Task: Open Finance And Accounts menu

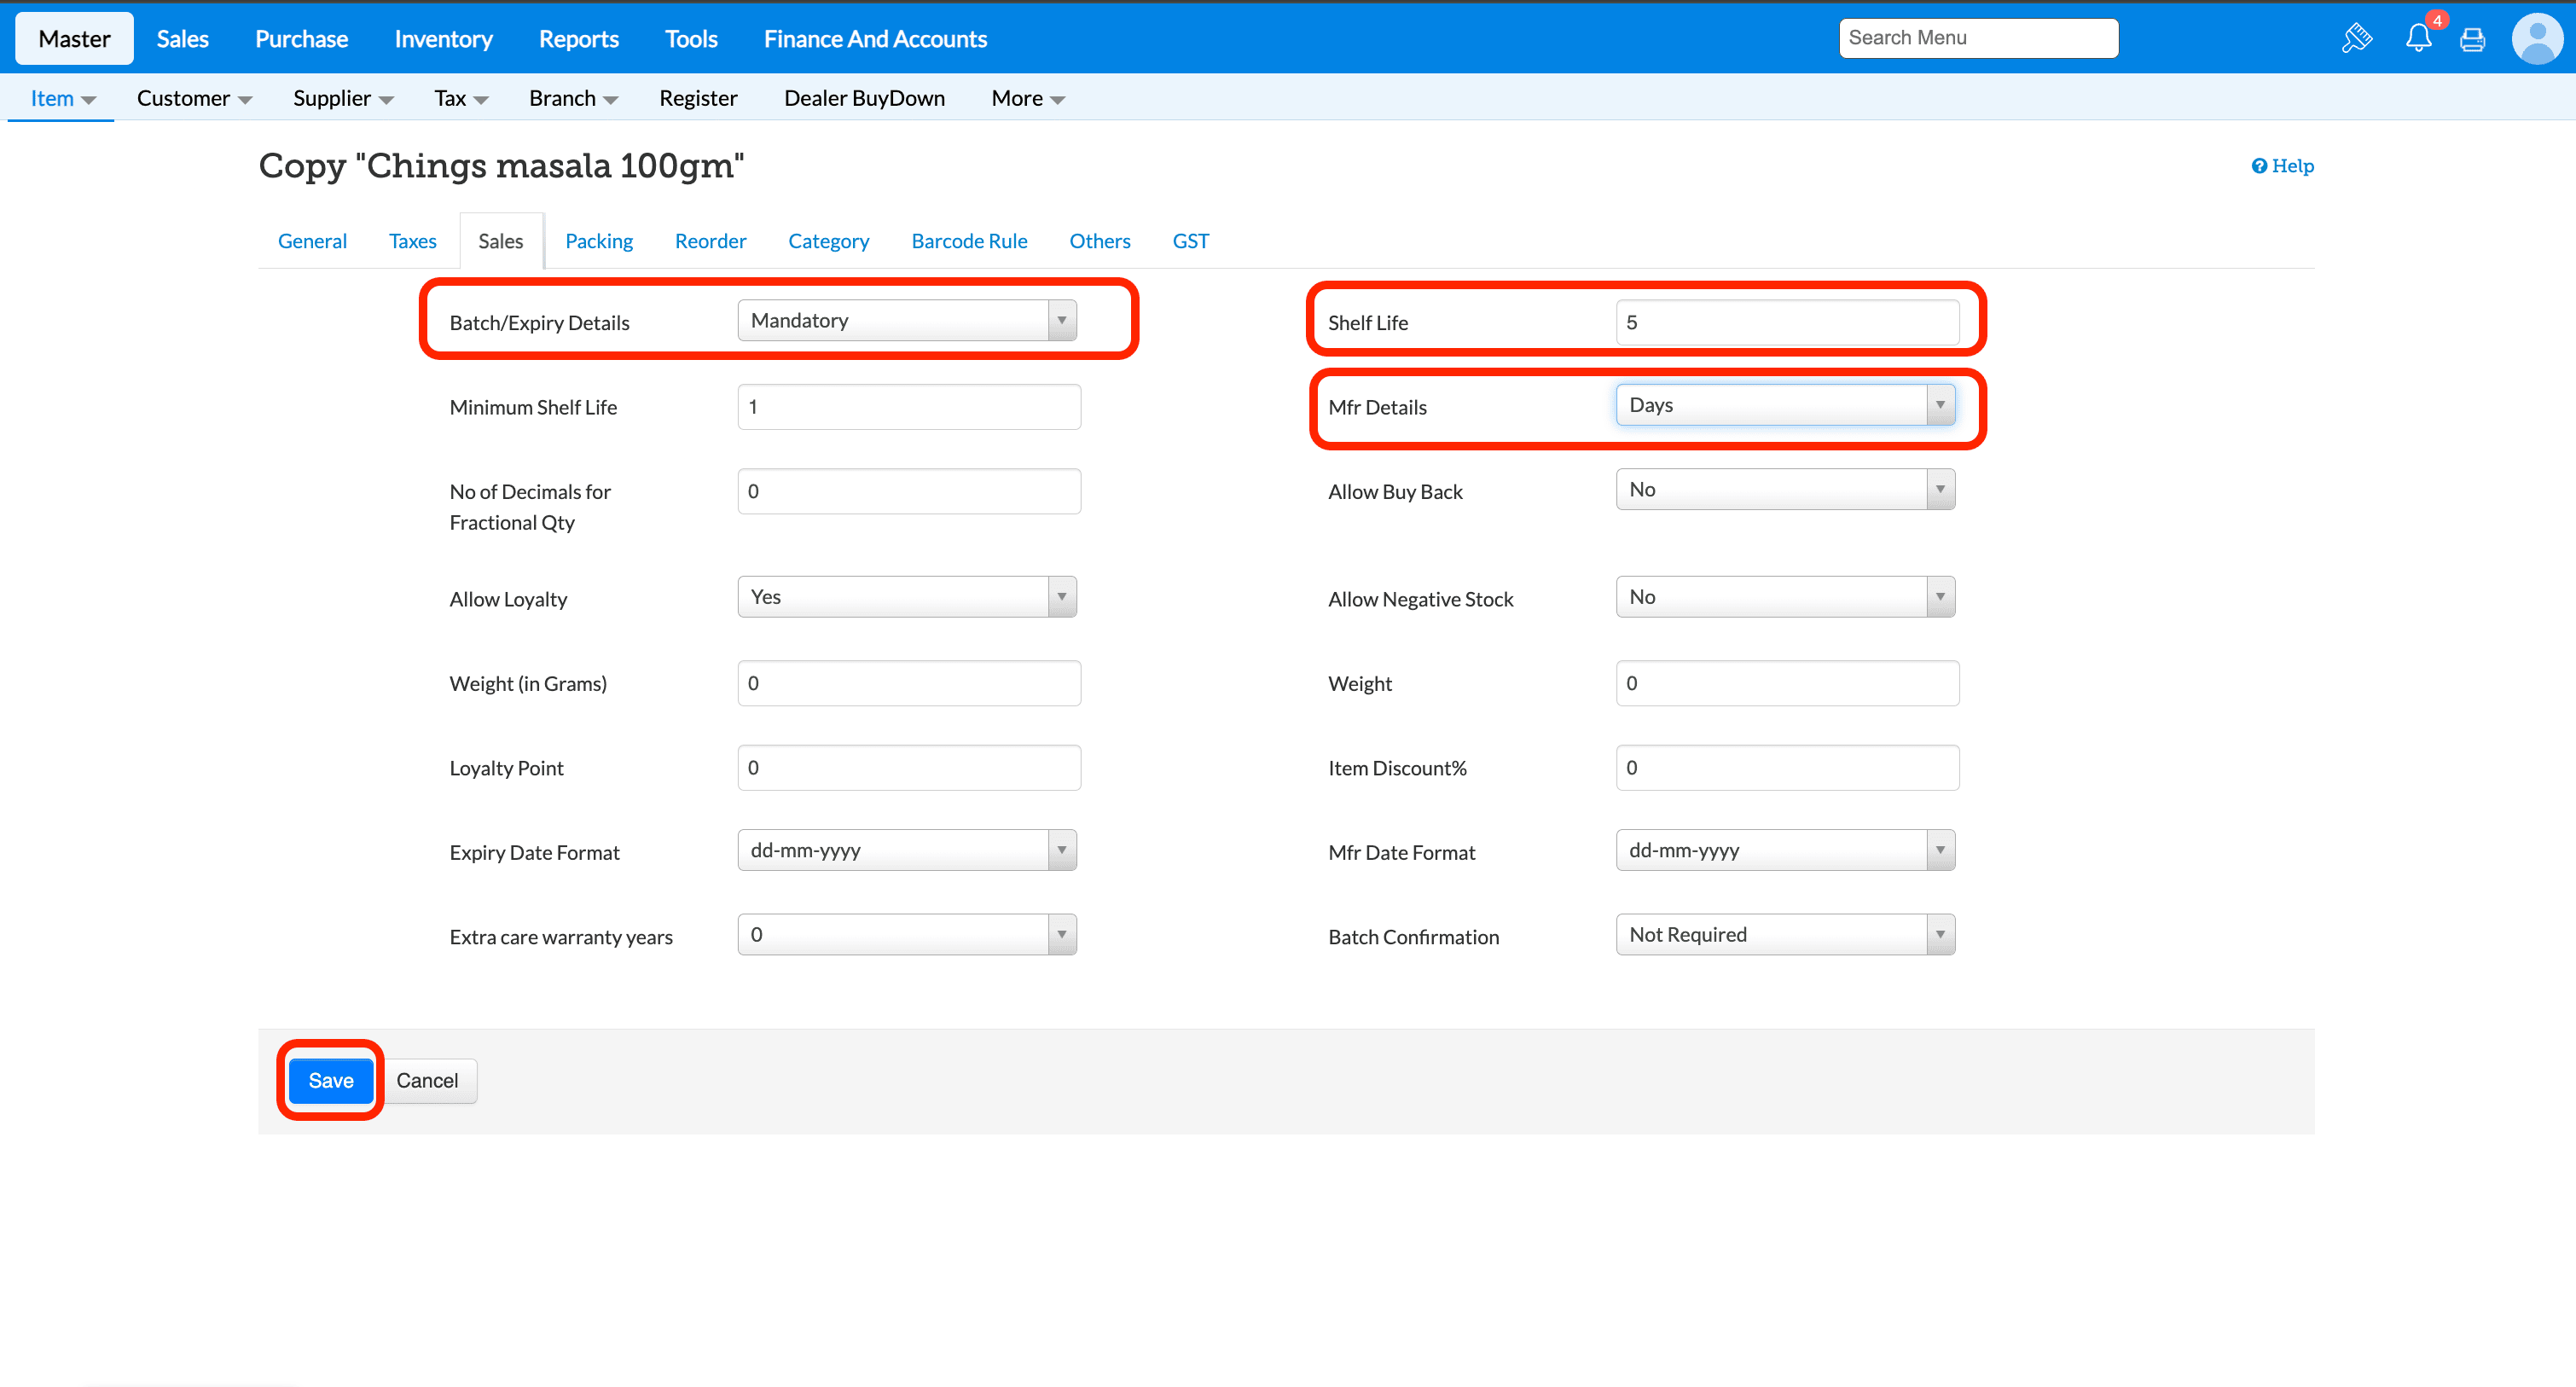Action: point(874,39)
